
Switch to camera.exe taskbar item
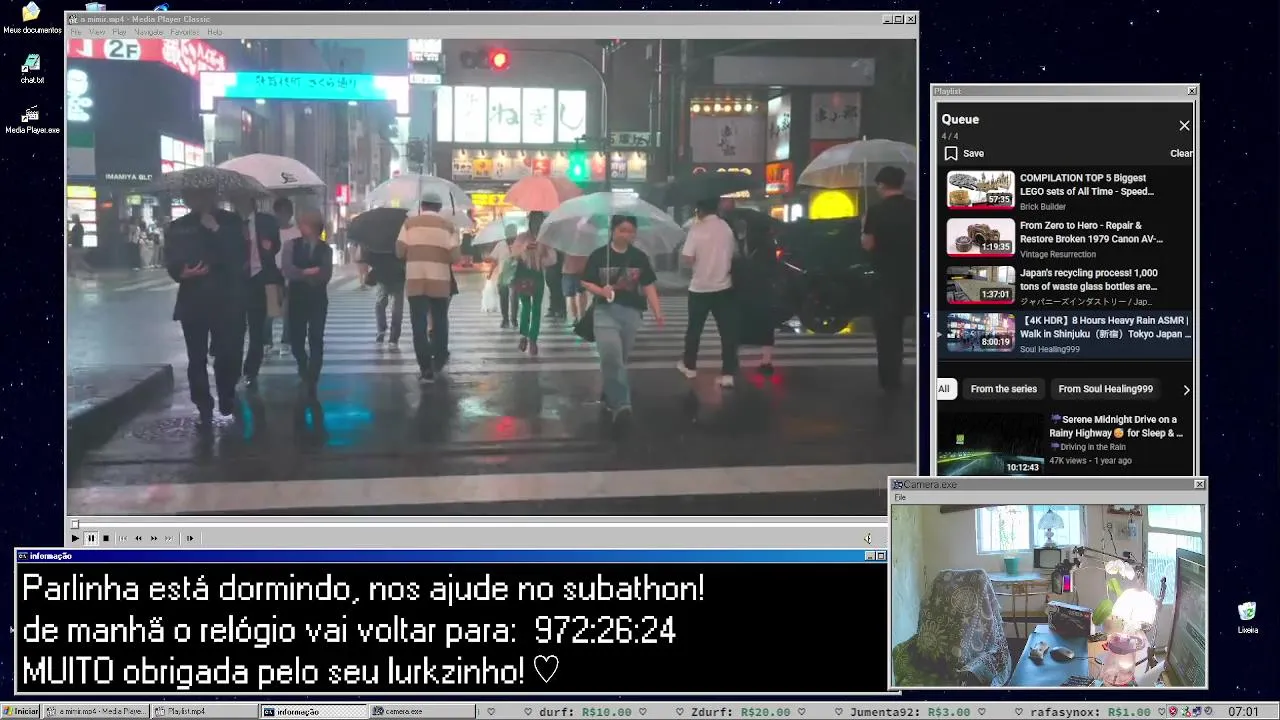click(422, 712)
